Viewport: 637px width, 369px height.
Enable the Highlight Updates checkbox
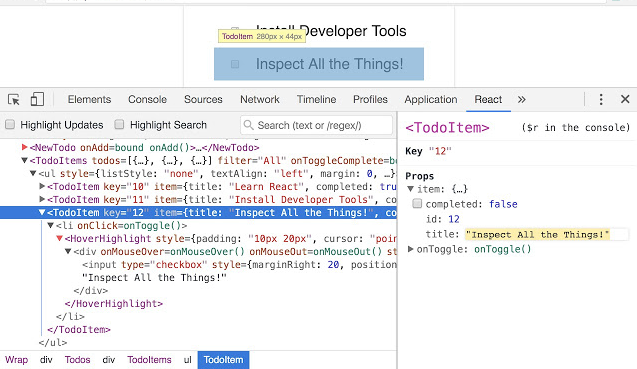(10, 124)
